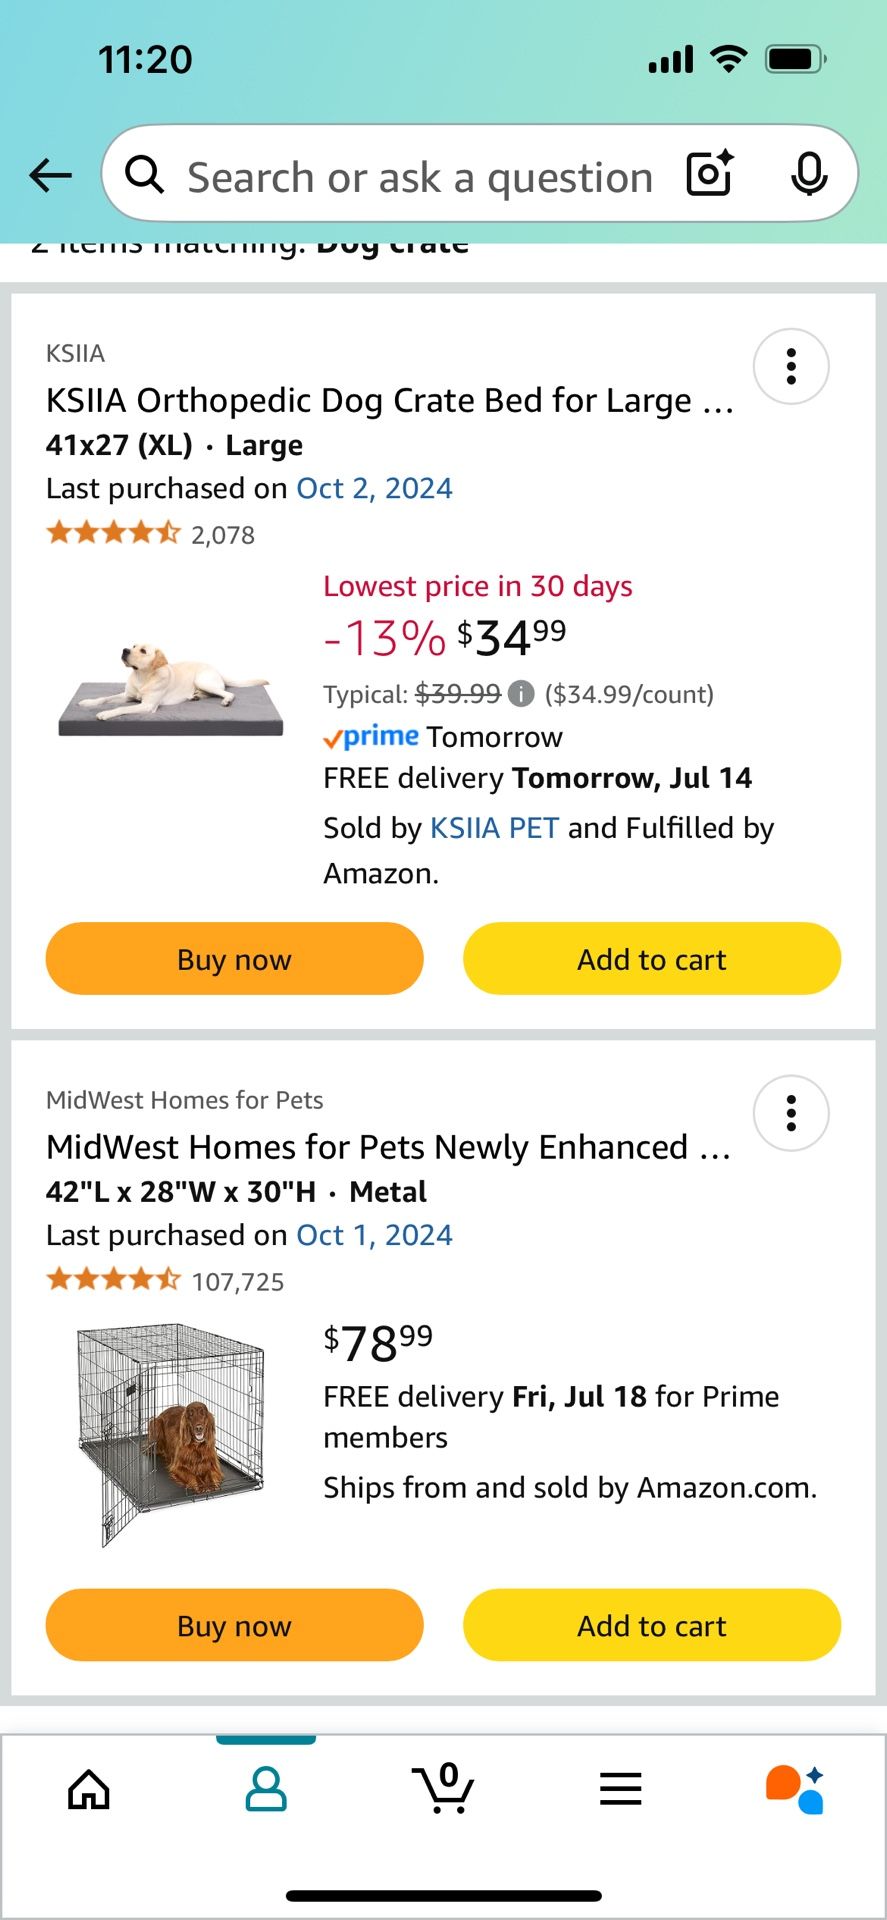Open options menu for MidWest crate
The height and width of the screenshot is (1920, 887).
pyautogui.click(x=791, y=1113)
